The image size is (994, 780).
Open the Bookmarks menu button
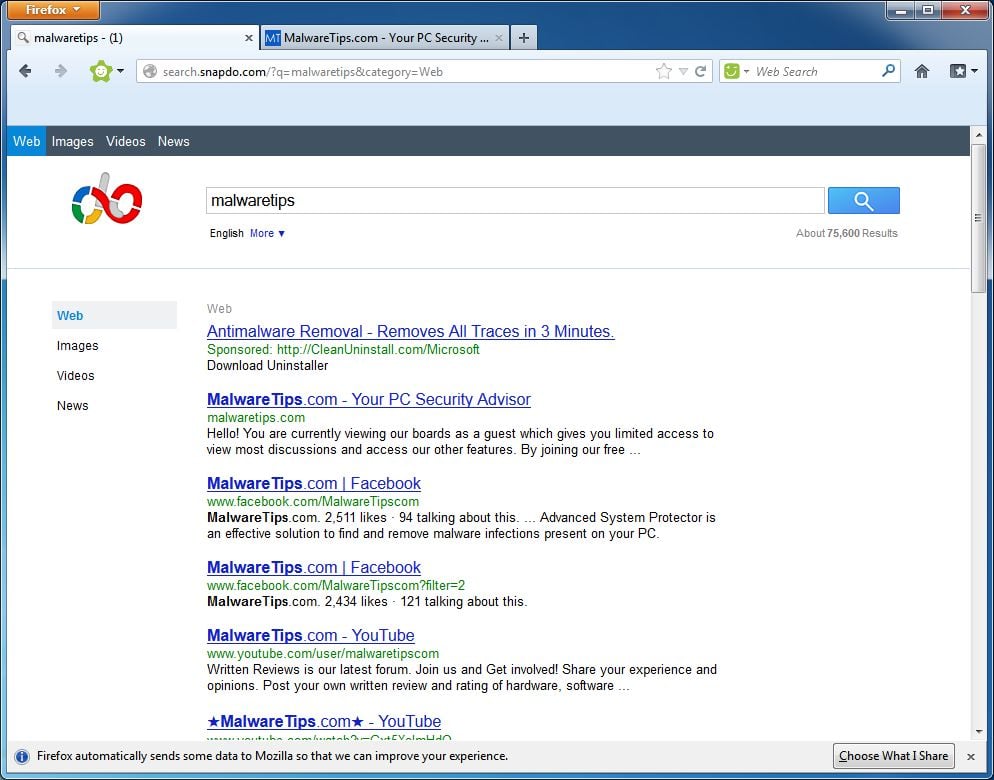[x=963, y=71]
